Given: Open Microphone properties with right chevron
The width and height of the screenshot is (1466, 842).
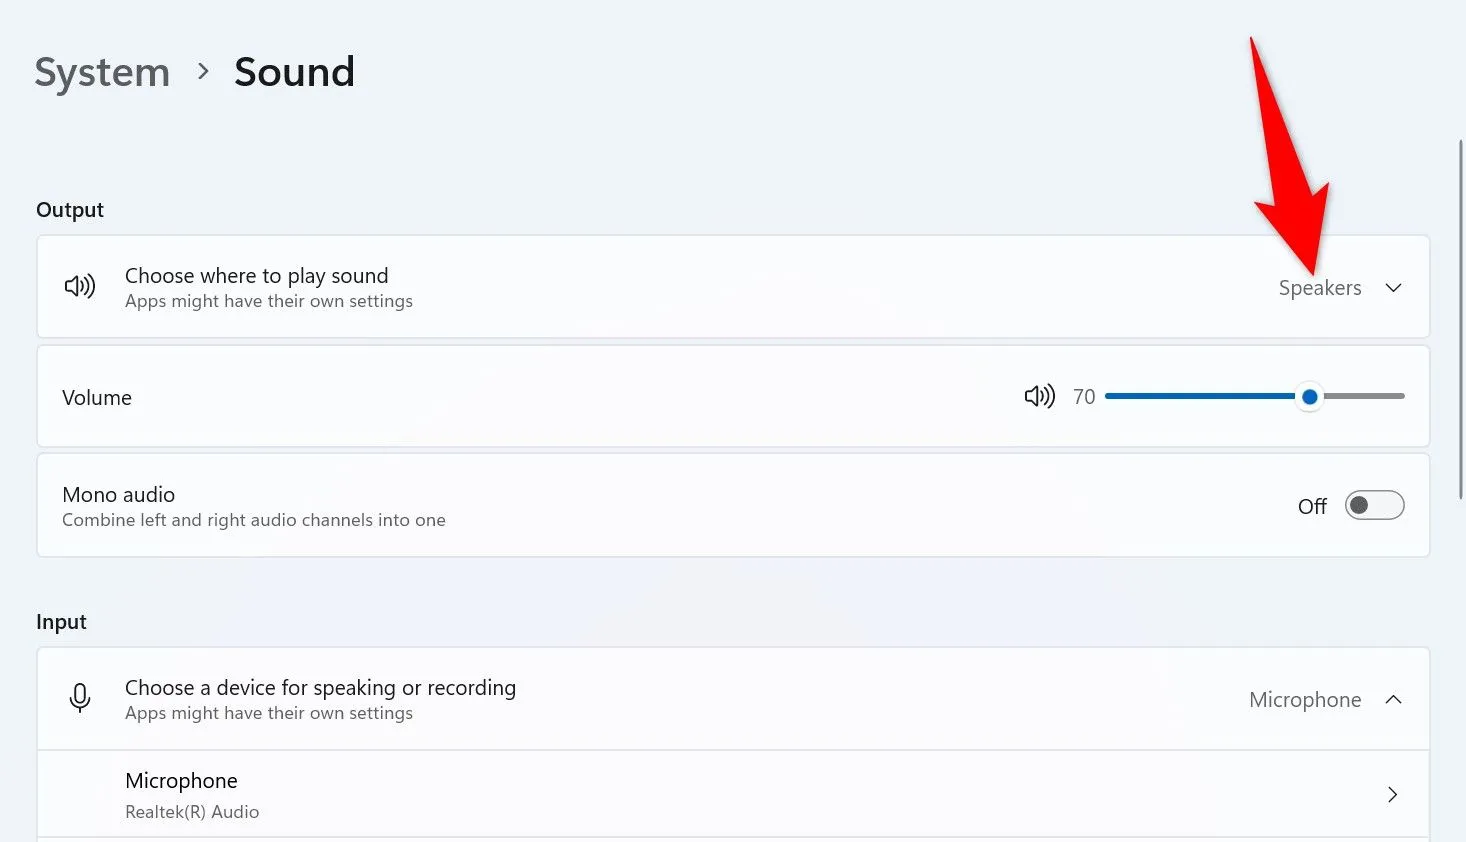Looking at the screenshot, I should 1392,795.
